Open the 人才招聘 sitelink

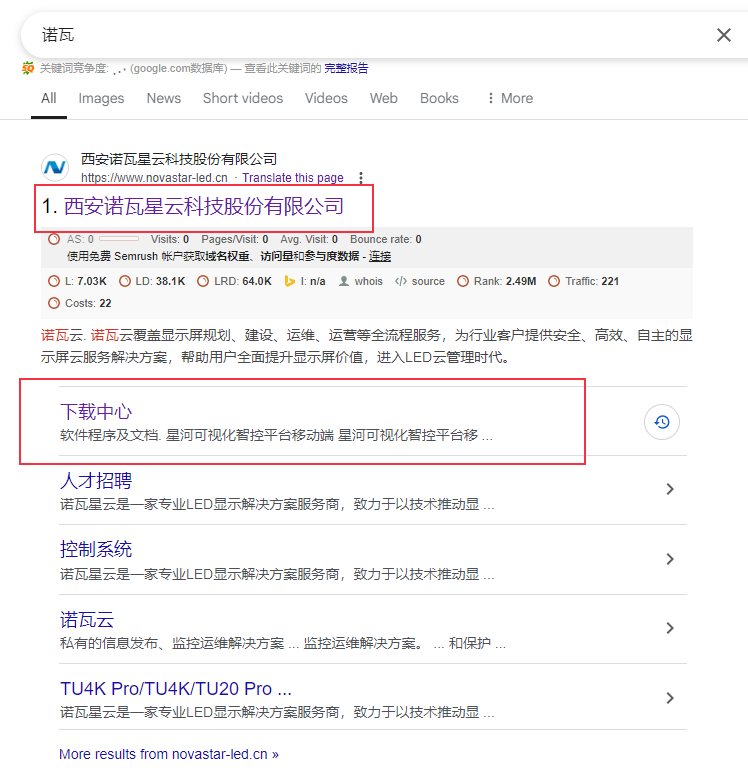[x=96, y=481]
